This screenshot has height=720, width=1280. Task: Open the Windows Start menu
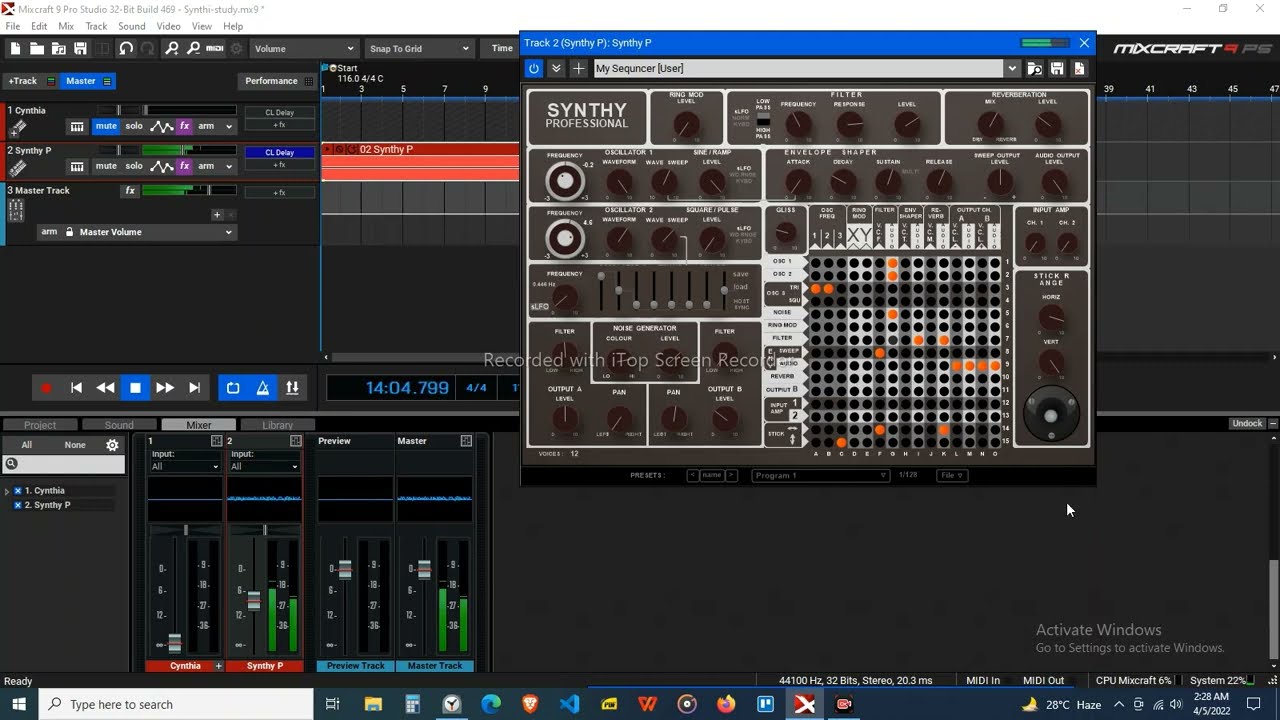19,704
